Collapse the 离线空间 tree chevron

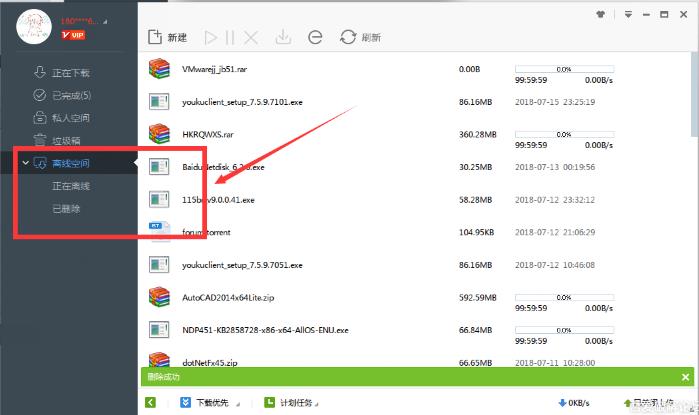(25, 163)
